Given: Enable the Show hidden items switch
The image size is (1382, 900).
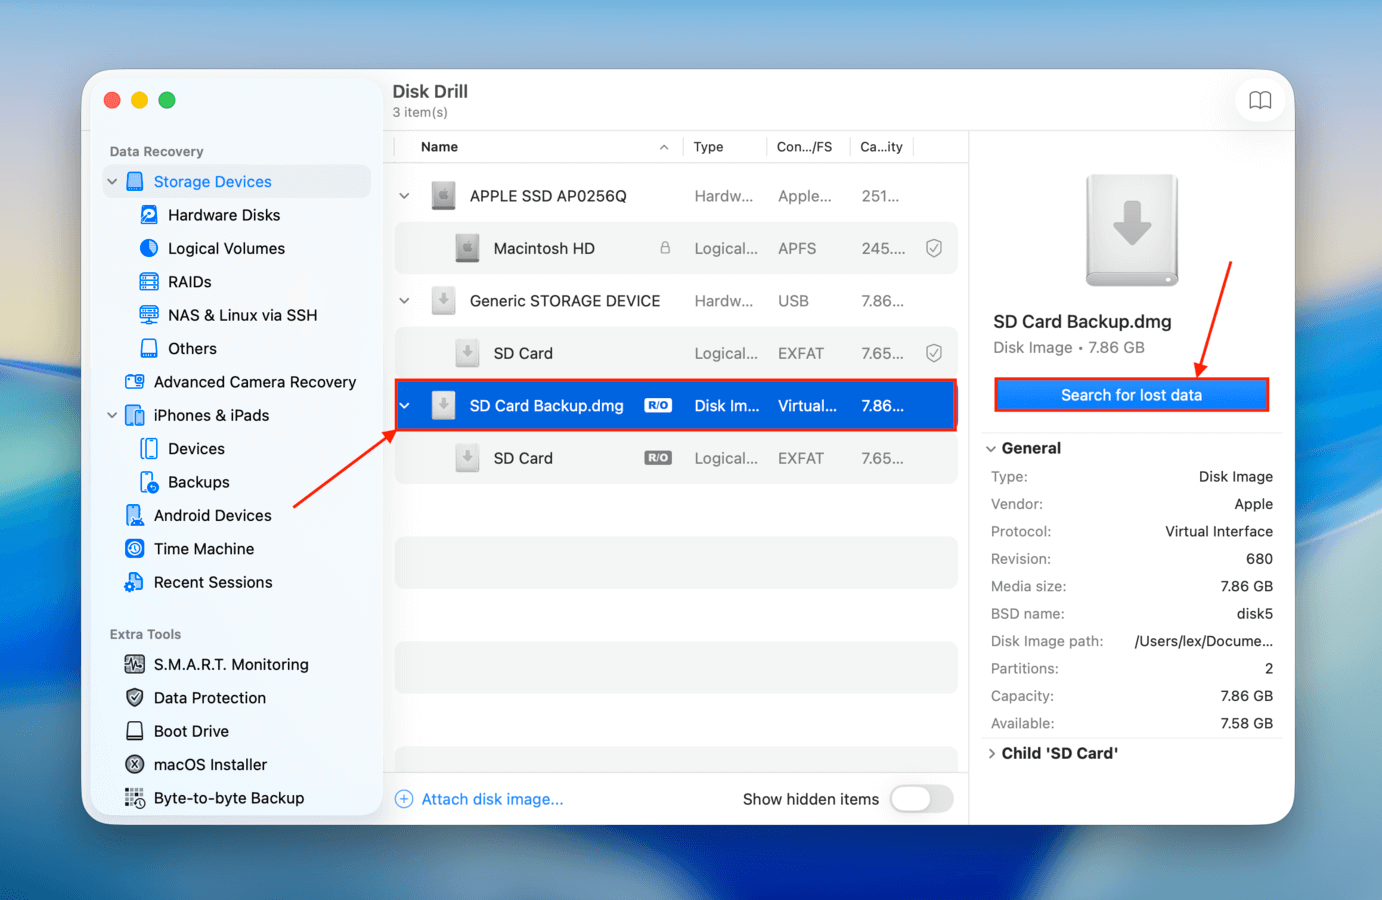Looking at the screenshot, I should click(x=921, y=799).
